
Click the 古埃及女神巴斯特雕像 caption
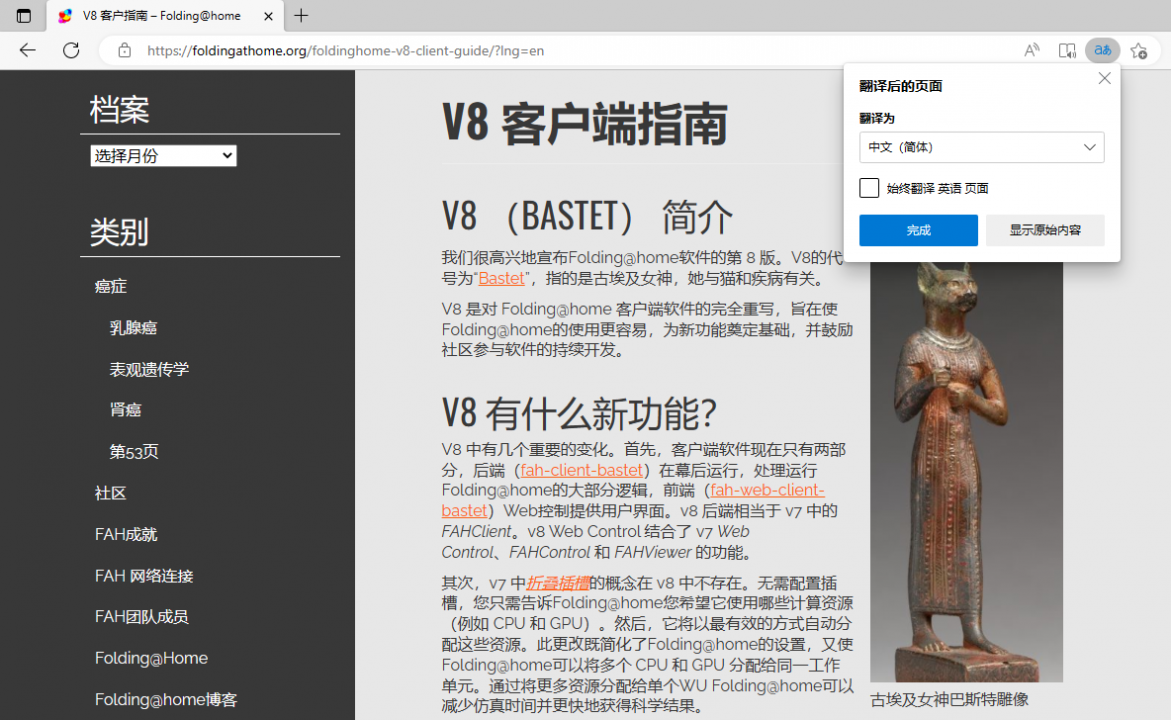pos(949,700)
